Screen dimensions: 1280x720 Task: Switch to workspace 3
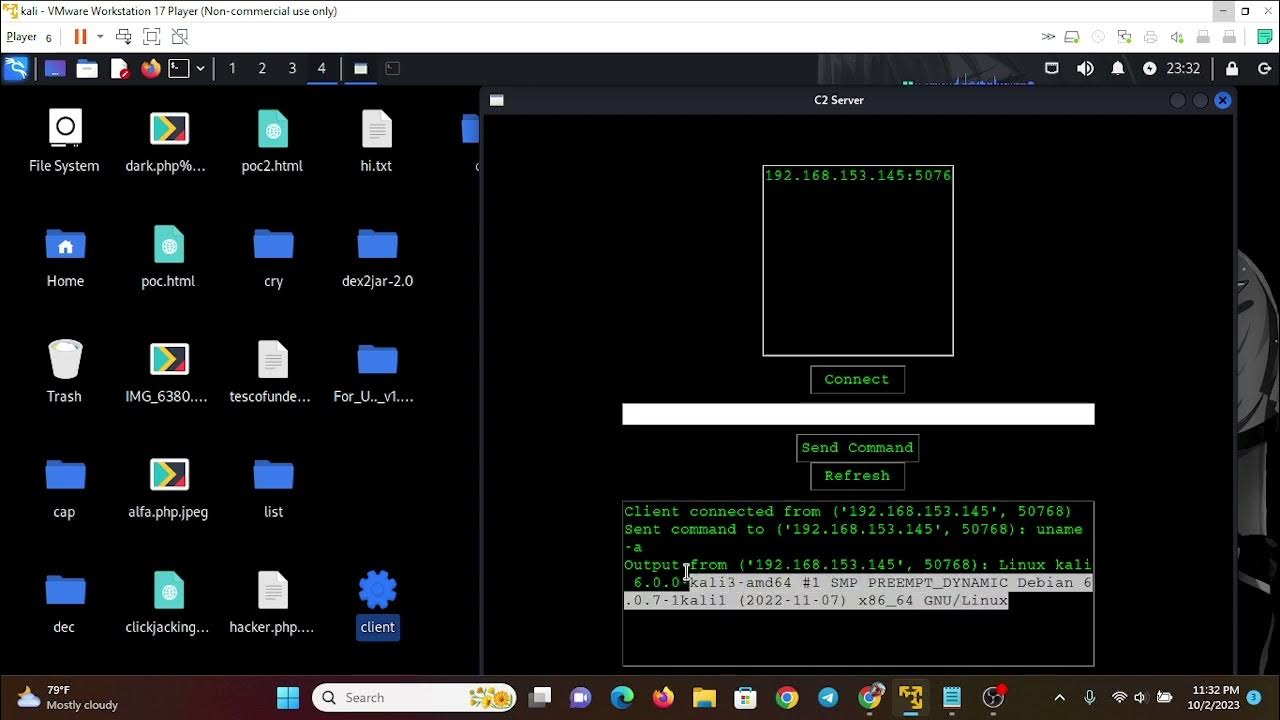coord(292,69)
